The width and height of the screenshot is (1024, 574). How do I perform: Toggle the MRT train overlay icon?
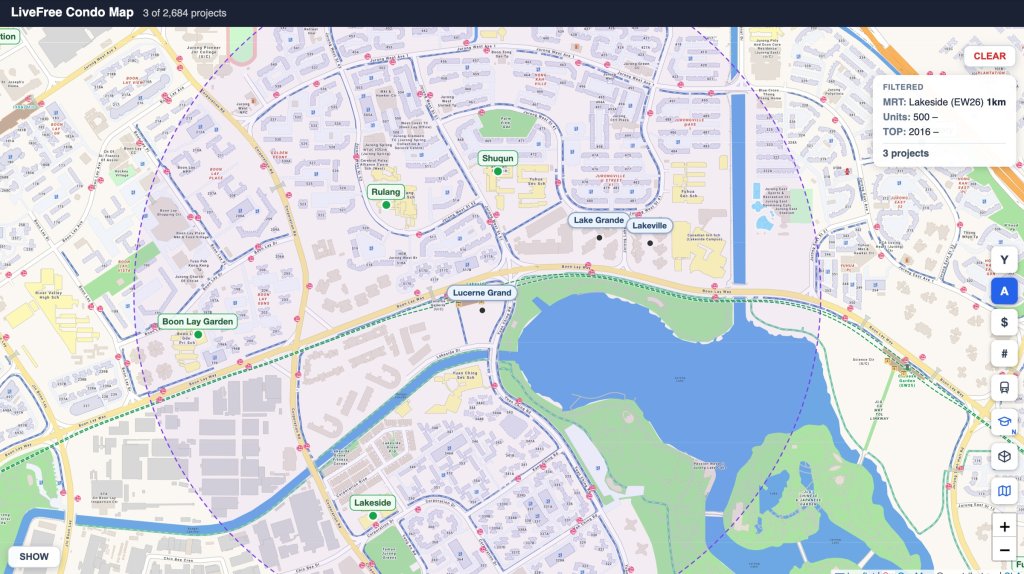click(x=1004, y=388)
